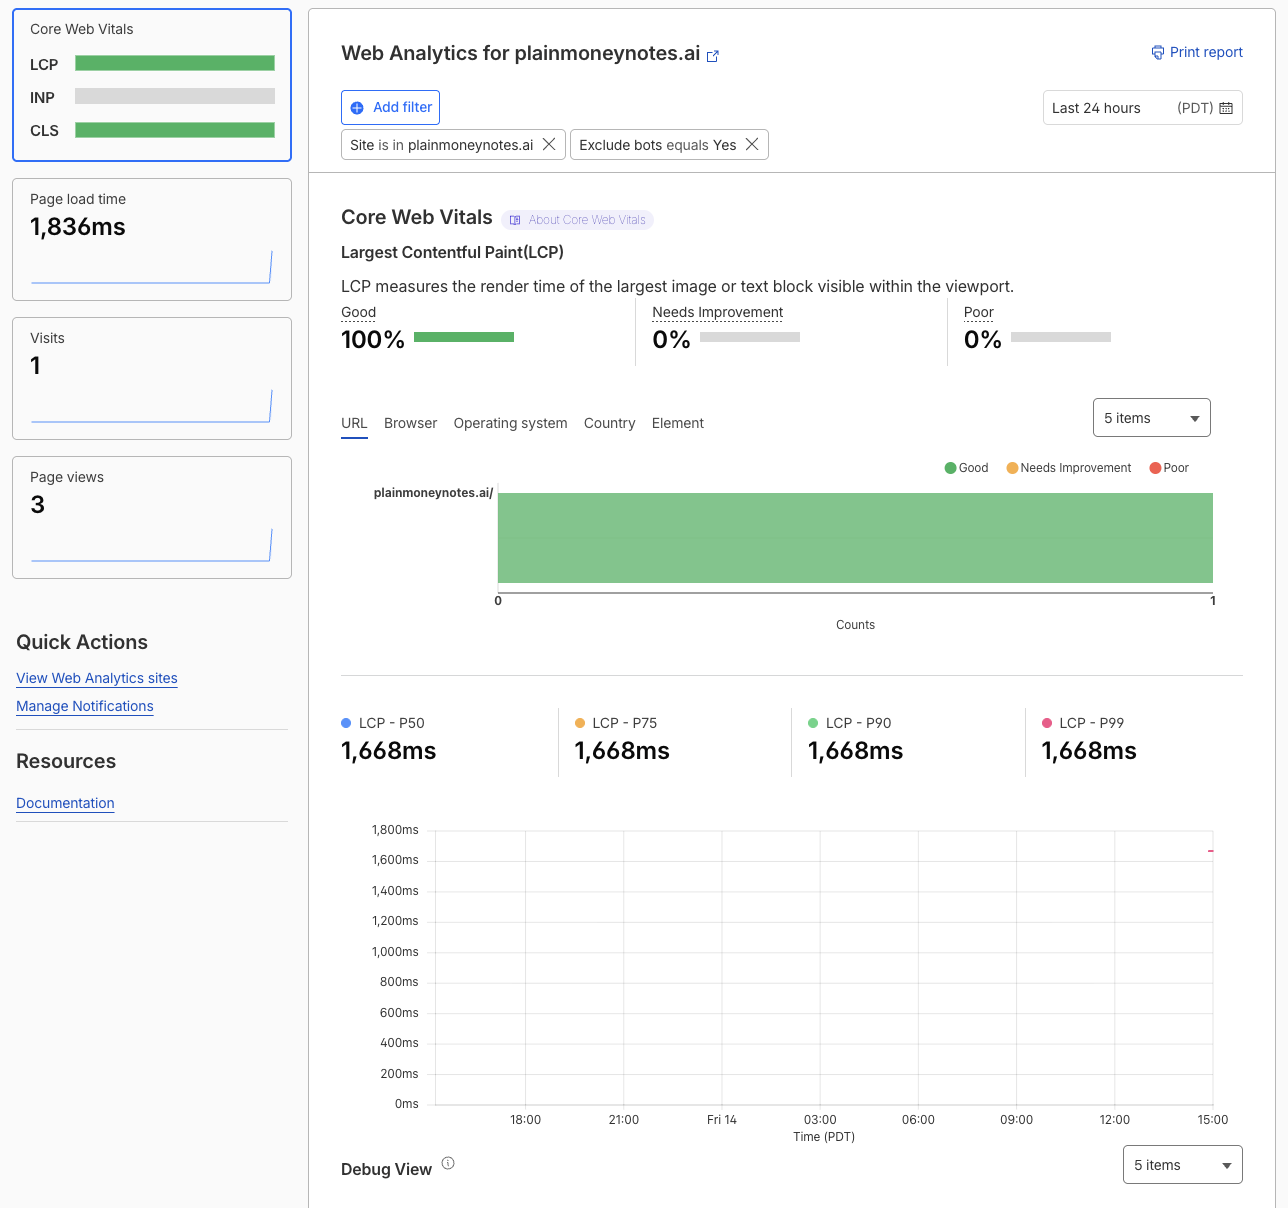This screenshot has height=1208, width=1288.
Task: Open View Web Analytics sites link
Action: (x=97, y=678)
